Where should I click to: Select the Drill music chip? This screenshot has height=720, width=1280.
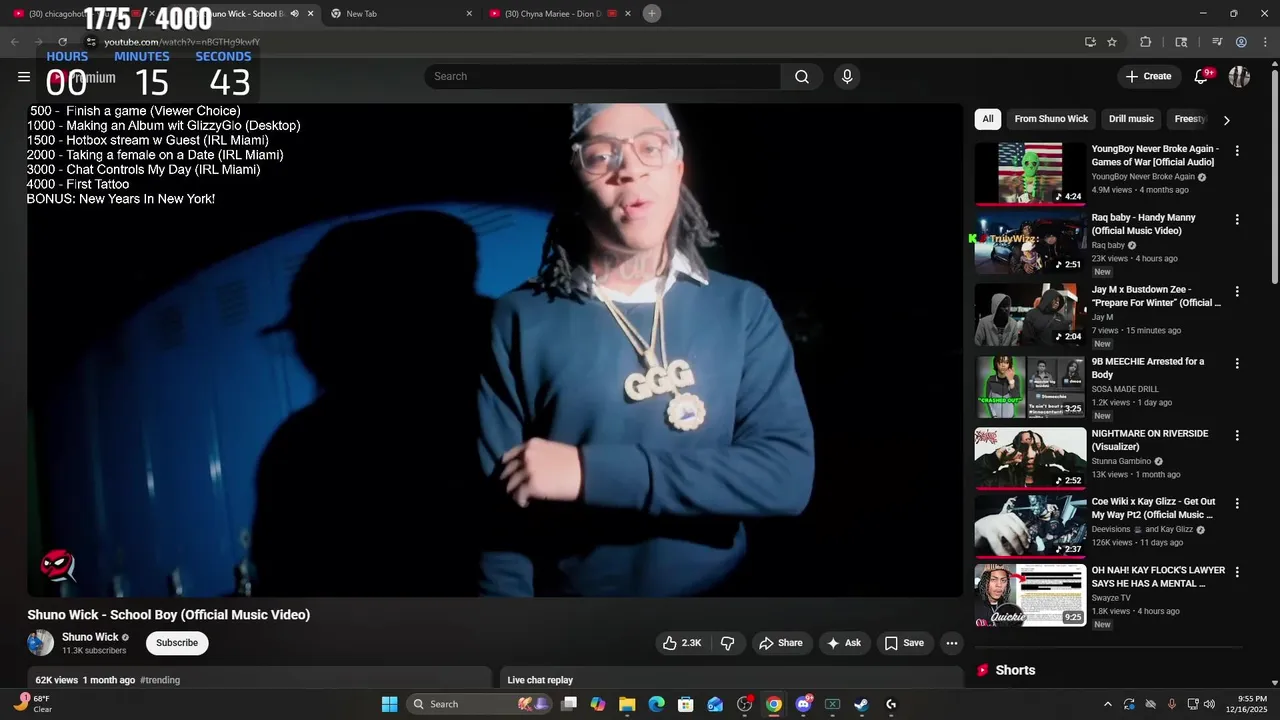pyautogui.click(x=1131, y=119)
